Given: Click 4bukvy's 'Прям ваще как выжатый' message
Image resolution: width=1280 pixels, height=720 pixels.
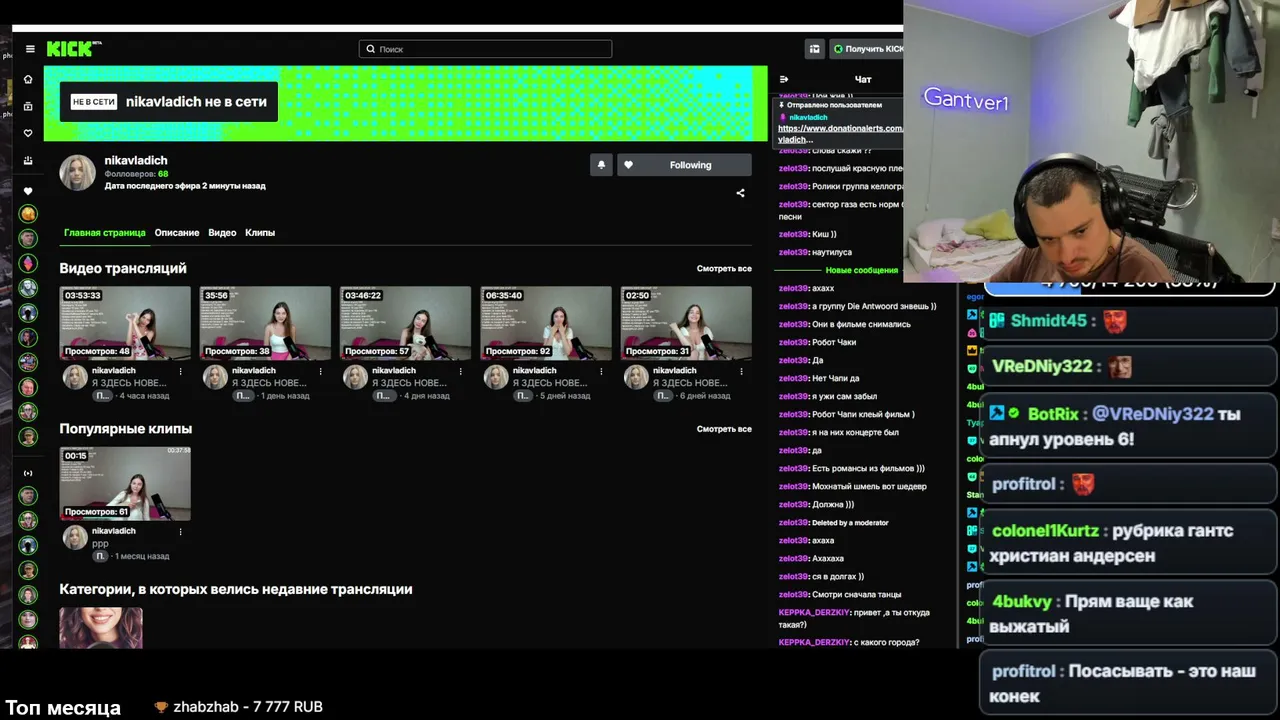Looking at the screenshot, I should tap(1127, 614).
